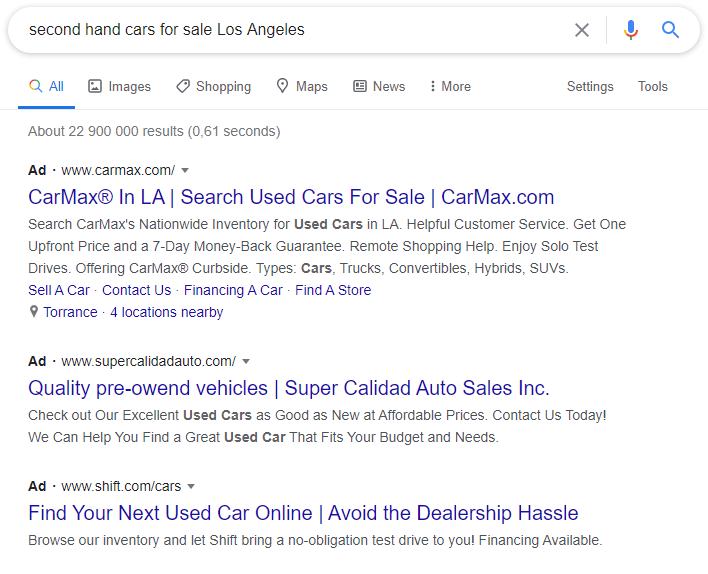Click the News newspaper icon
This screenshot has width=708, height=574.
coord(359,86)
